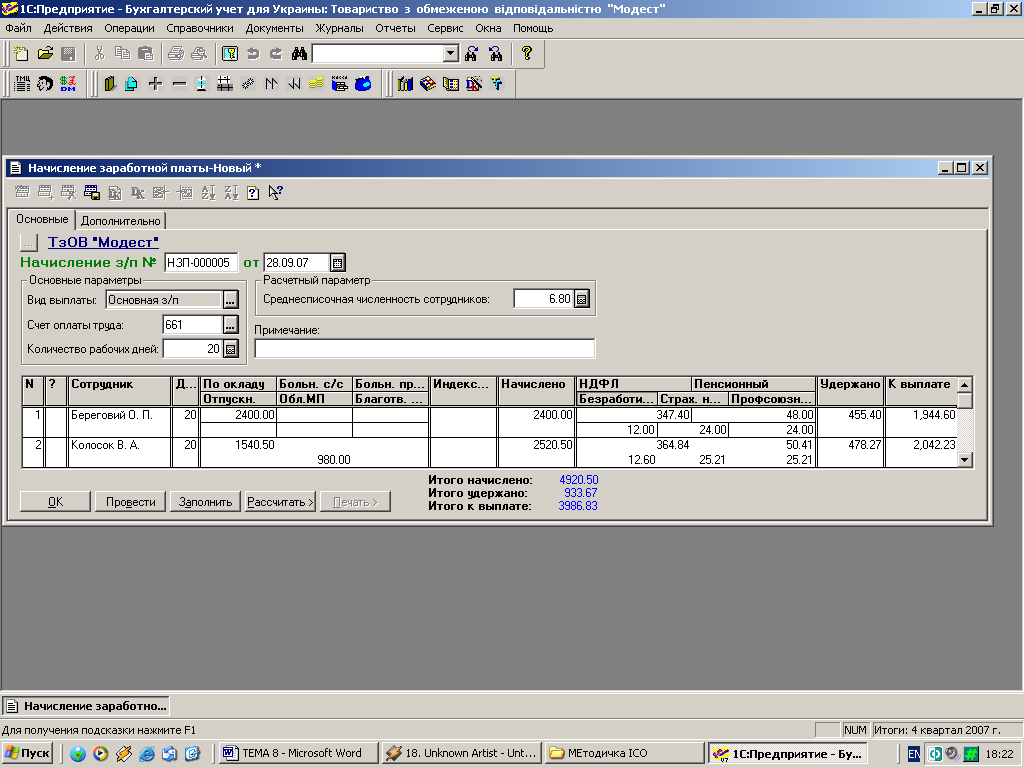1024x768 pixels.
Task: Open the Файл menu
Action: [18, 28]
